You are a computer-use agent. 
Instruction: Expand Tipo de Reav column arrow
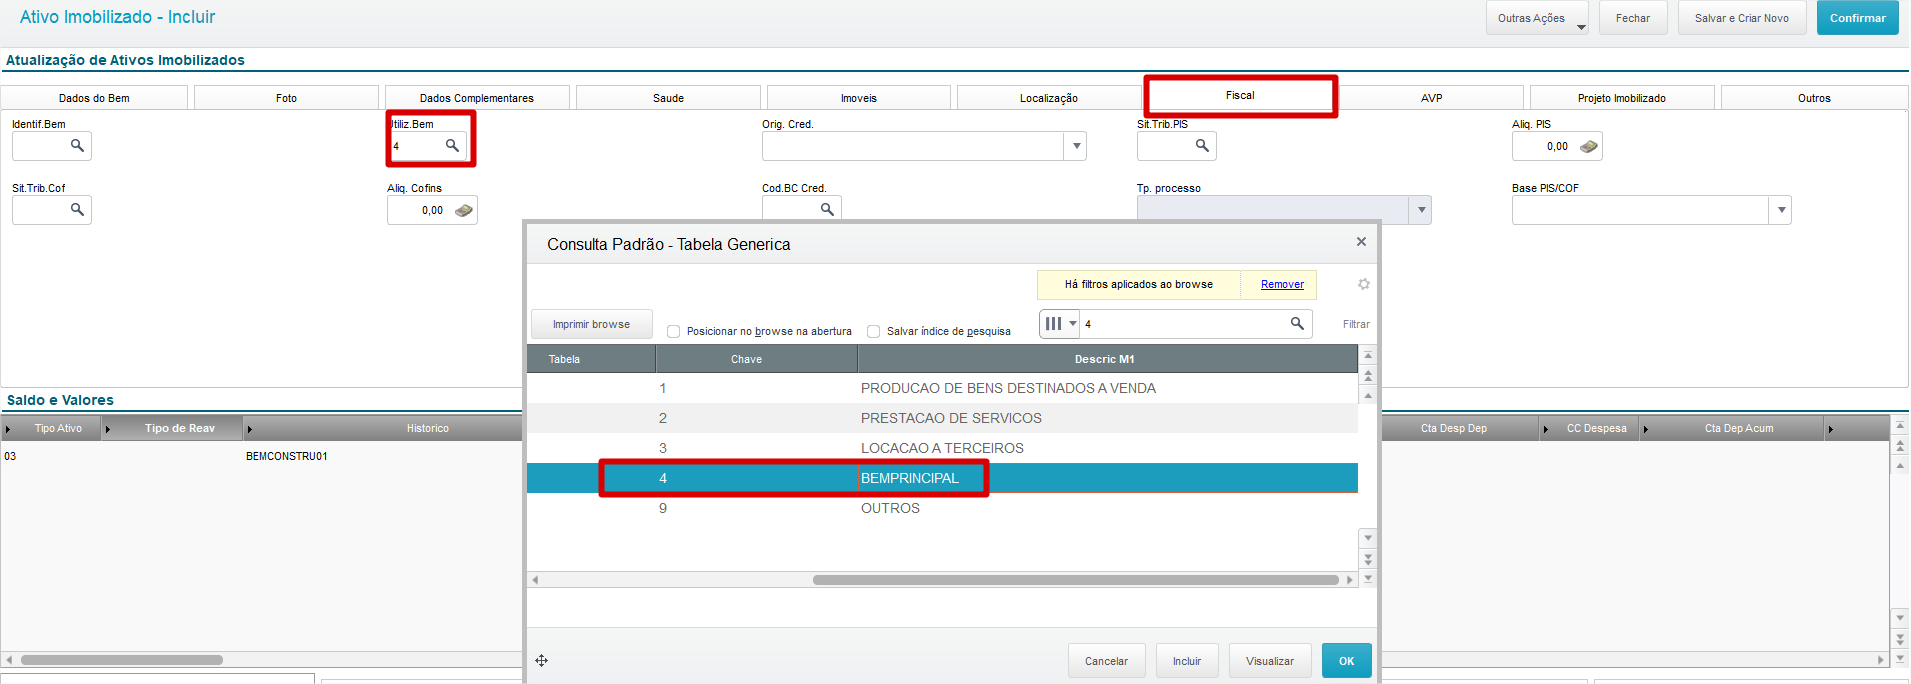108,429
